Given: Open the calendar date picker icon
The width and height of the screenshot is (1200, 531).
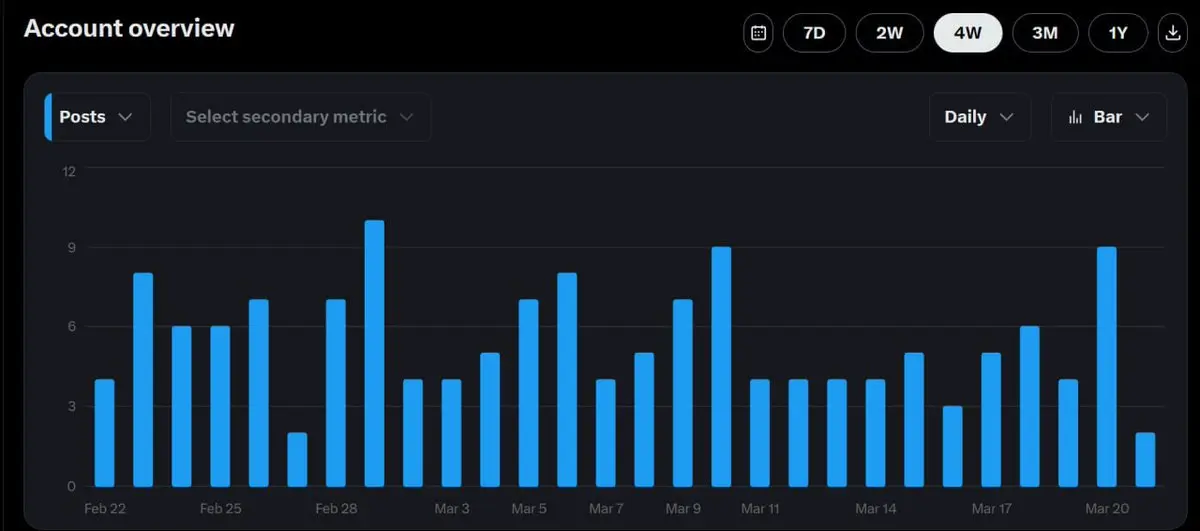Looking at the screenshot, I should (759, 33).
